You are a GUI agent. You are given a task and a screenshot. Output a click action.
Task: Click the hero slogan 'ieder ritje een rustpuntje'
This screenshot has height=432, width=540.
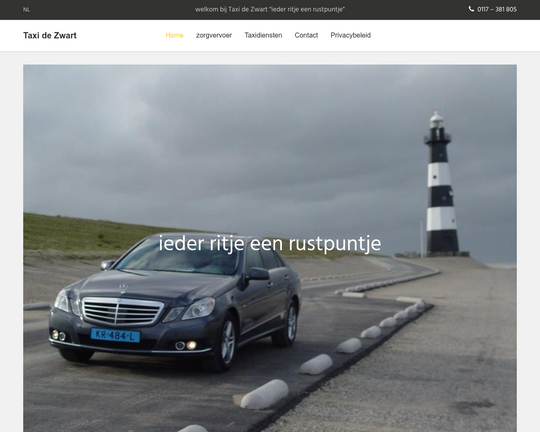(x=270, y=244)
